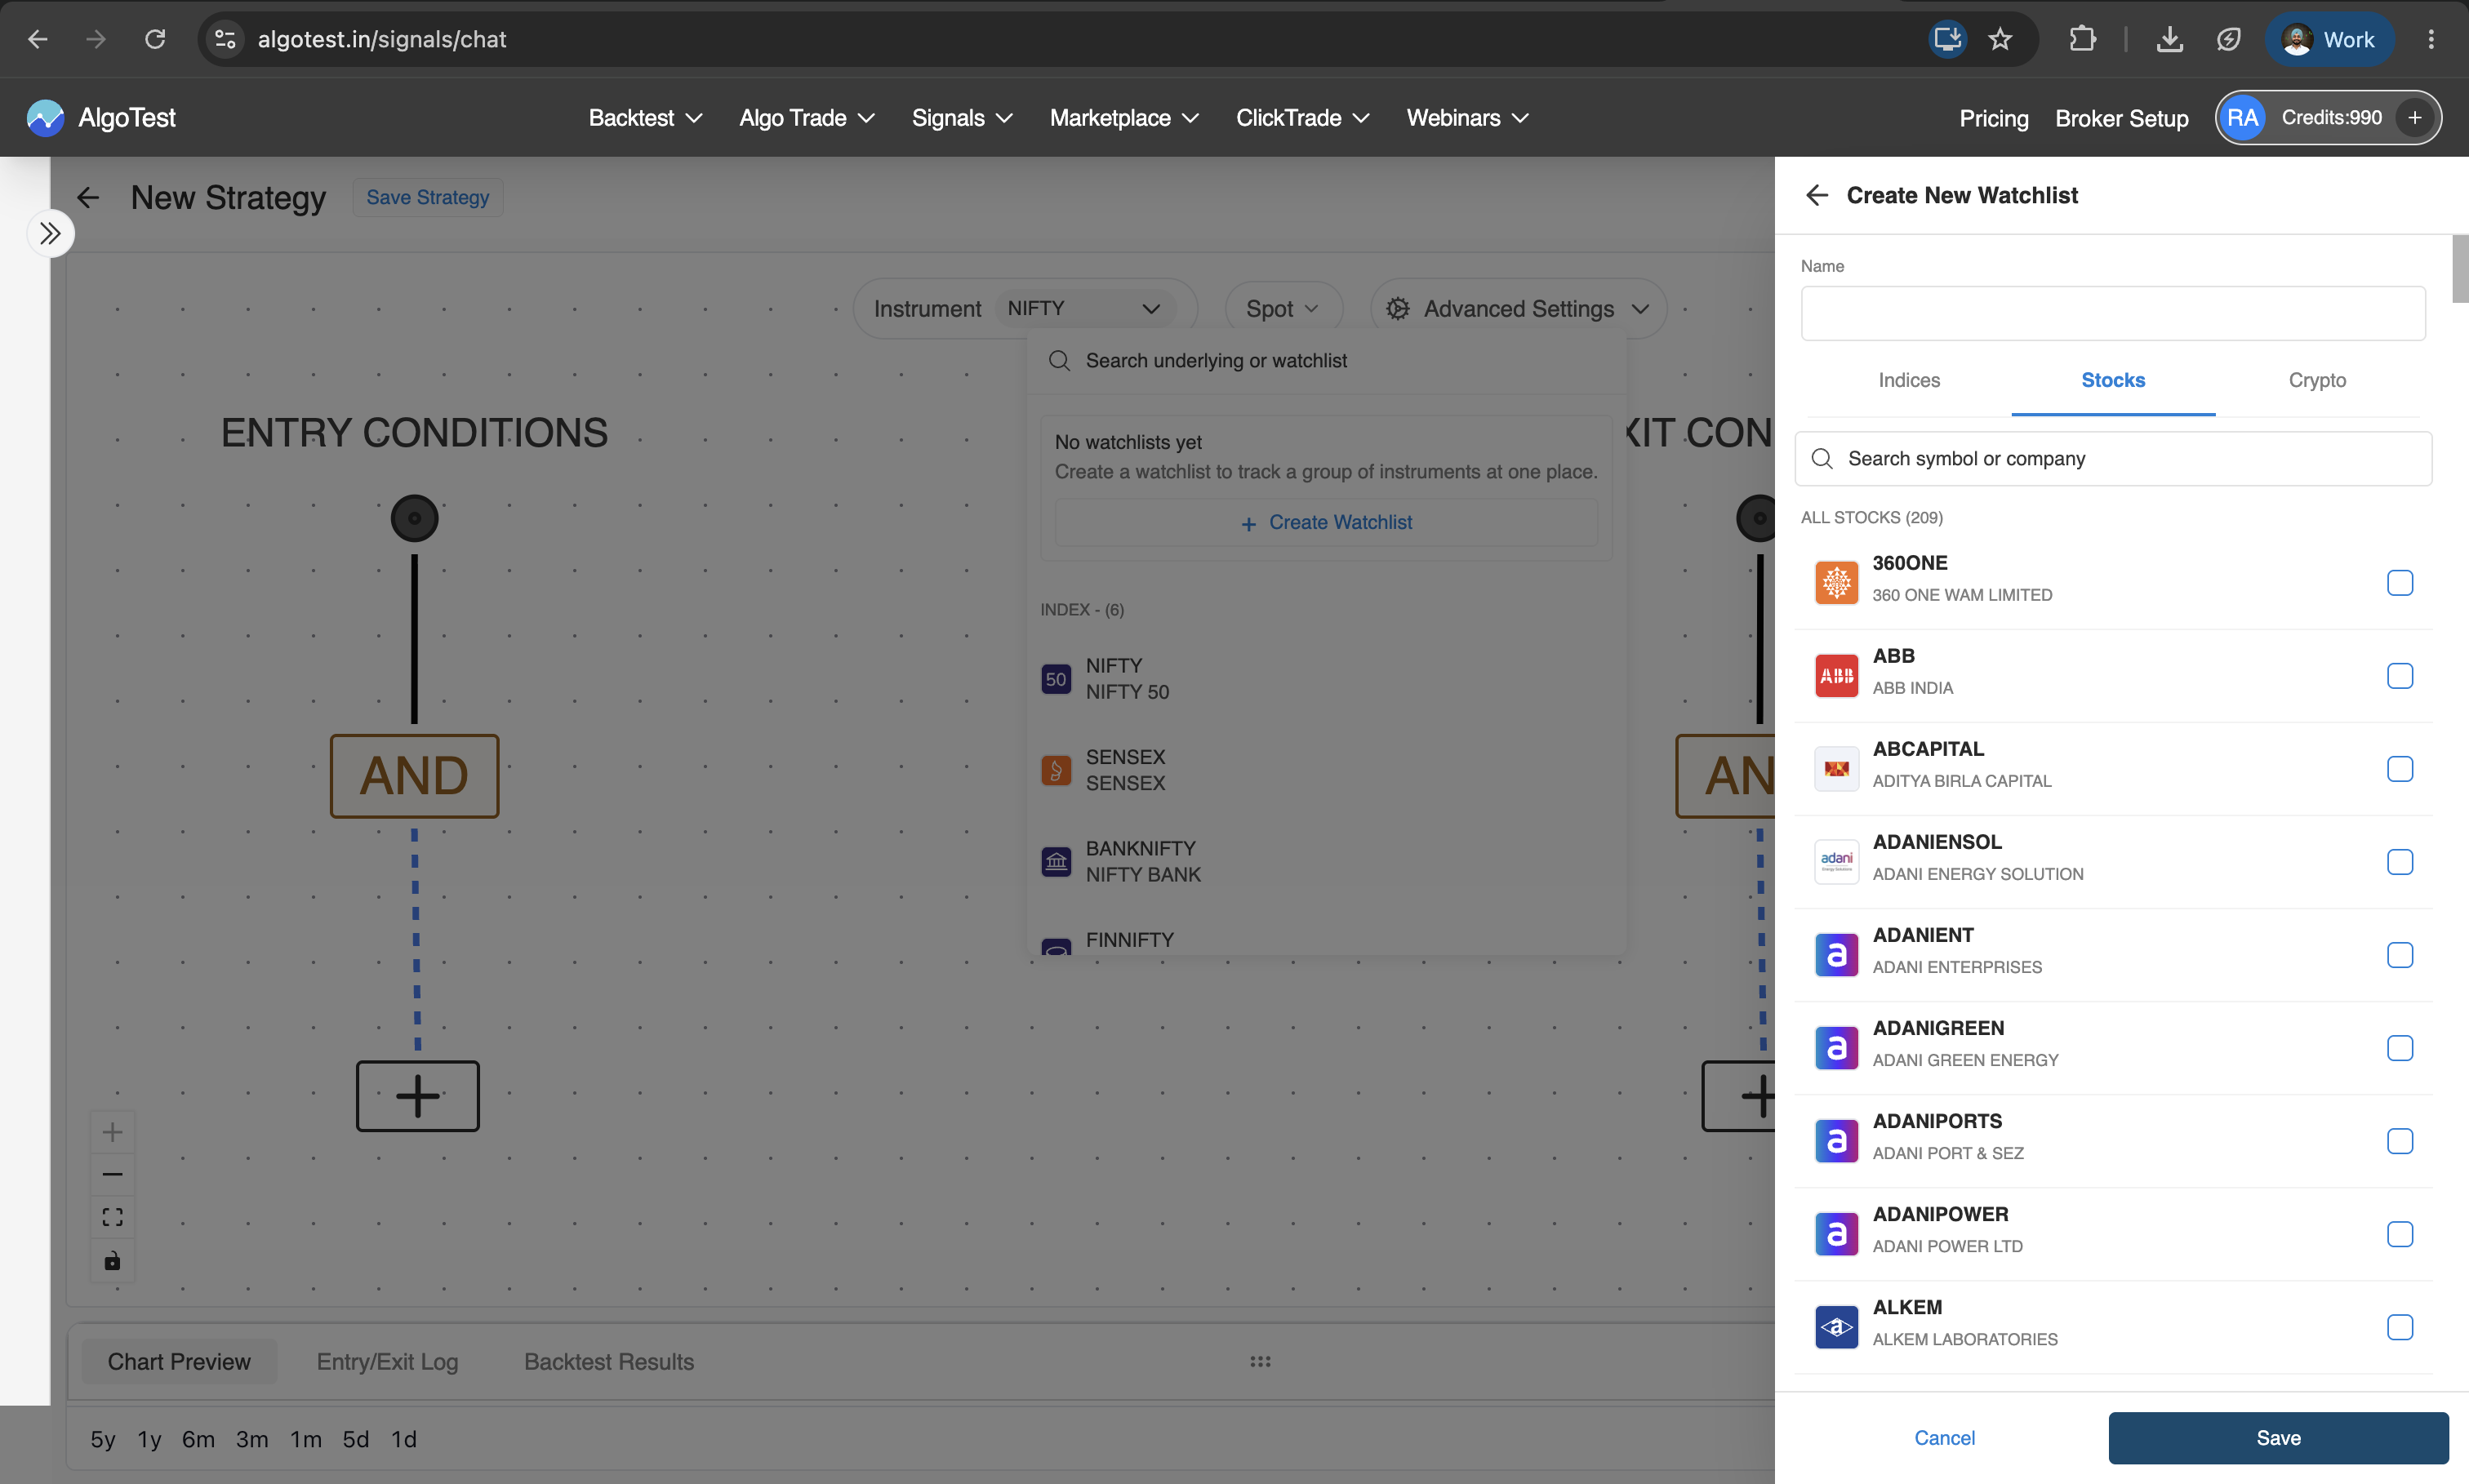Click Cancel in watchlist panel
Screen dimensions: 2469x1484
coord(1944,1437)
